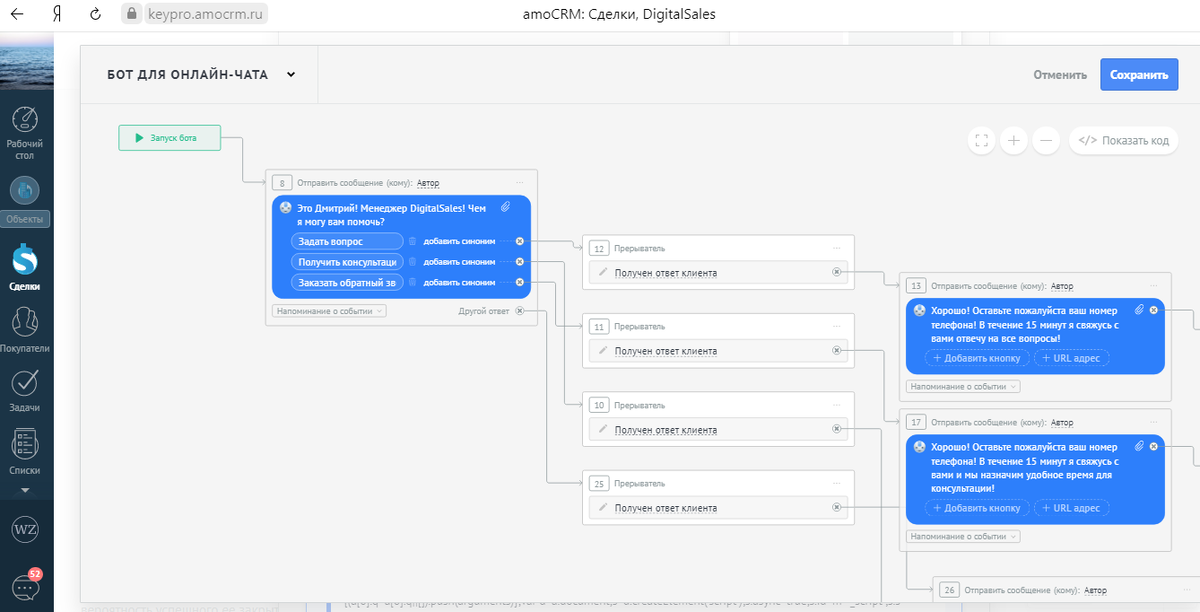Add button Добавить кнопку in step 13
This screenshot has width=1200, height=612.
pos(977,358)
